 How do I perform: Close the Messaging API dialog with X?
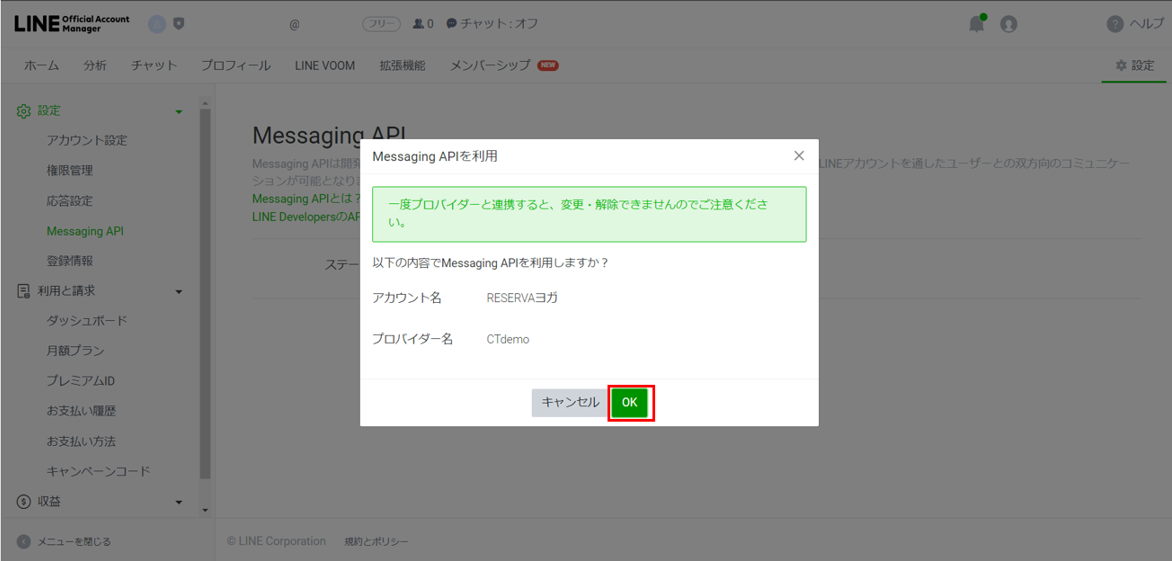(x=798, y=156)
